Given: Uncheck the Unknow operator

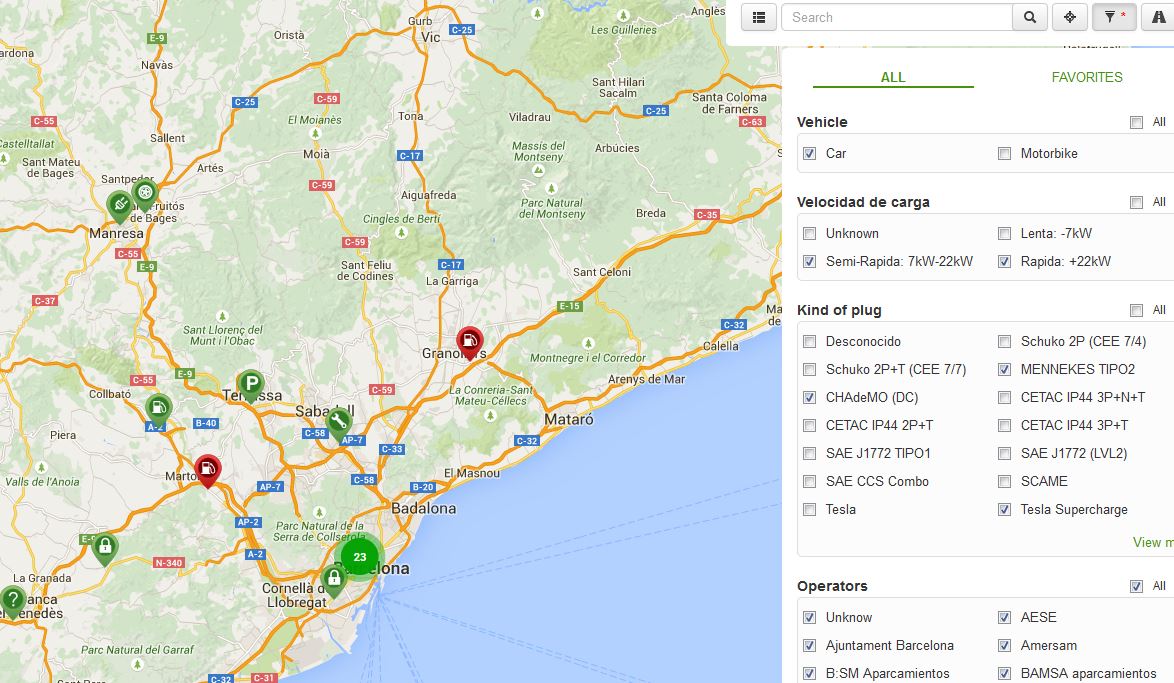Looking at the screenshot, I should [809, 618].
